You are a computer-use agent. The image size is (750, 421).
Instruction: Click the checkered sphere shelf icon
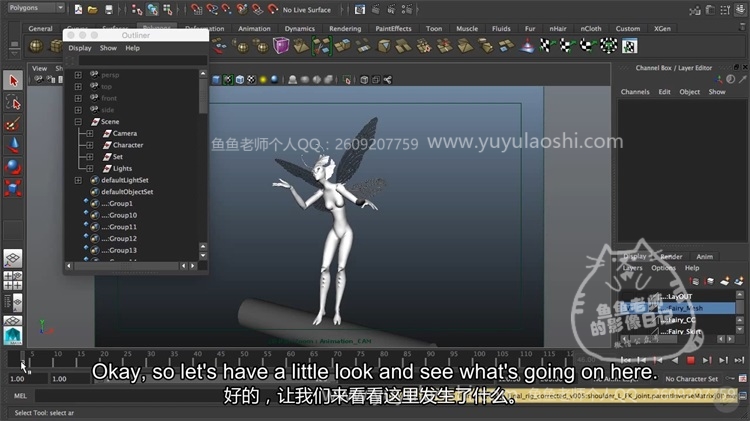(608, 46)
